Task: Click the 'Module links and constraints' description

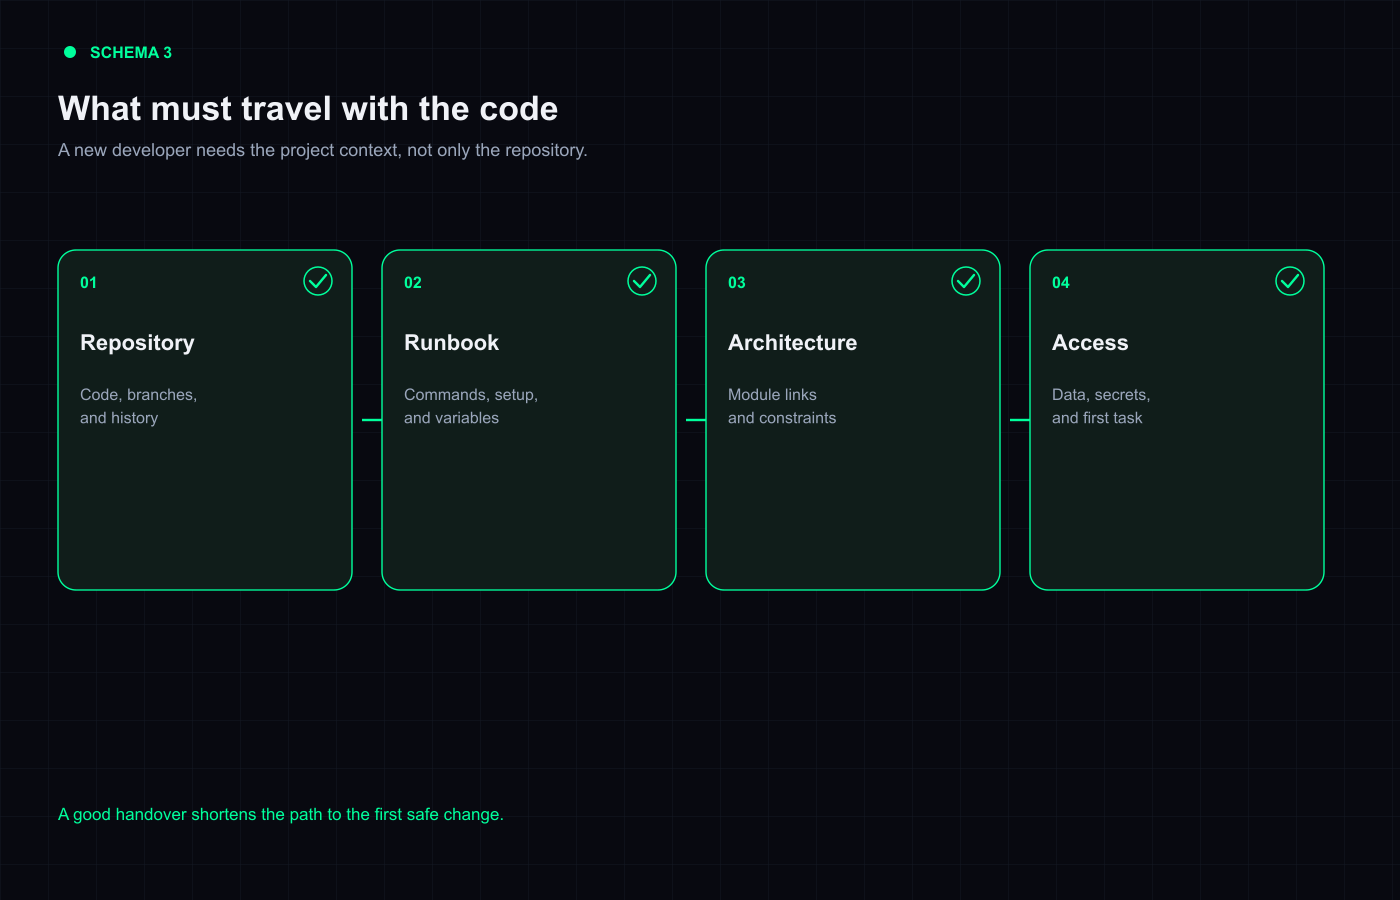Action: coord(782,406)
